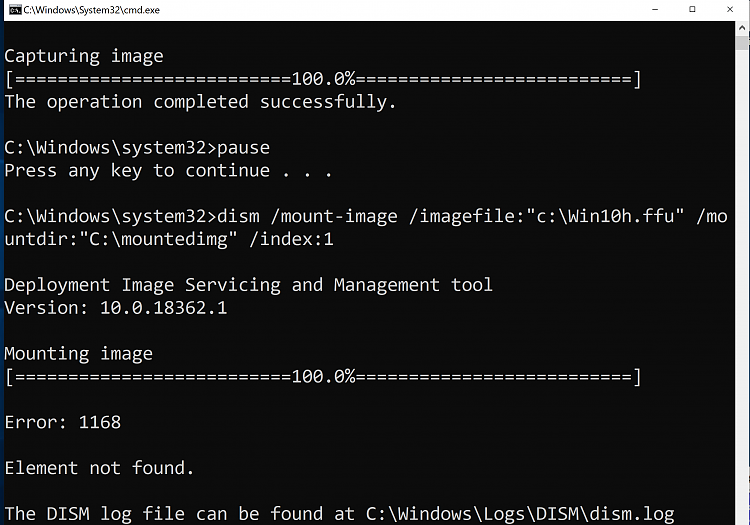The image size is (750, 525).
Task: Minimize the command prompt window
Action: (655, 10)
